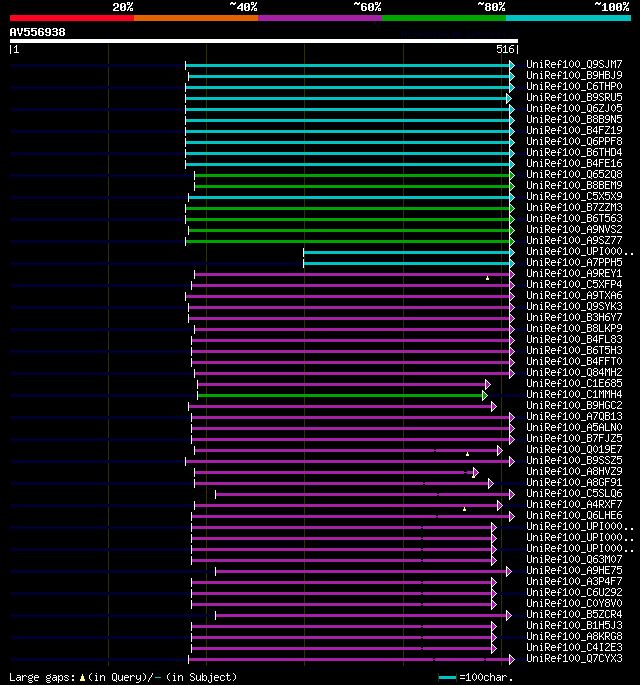Click the UniRef100_B6T5H3 label

574,350
